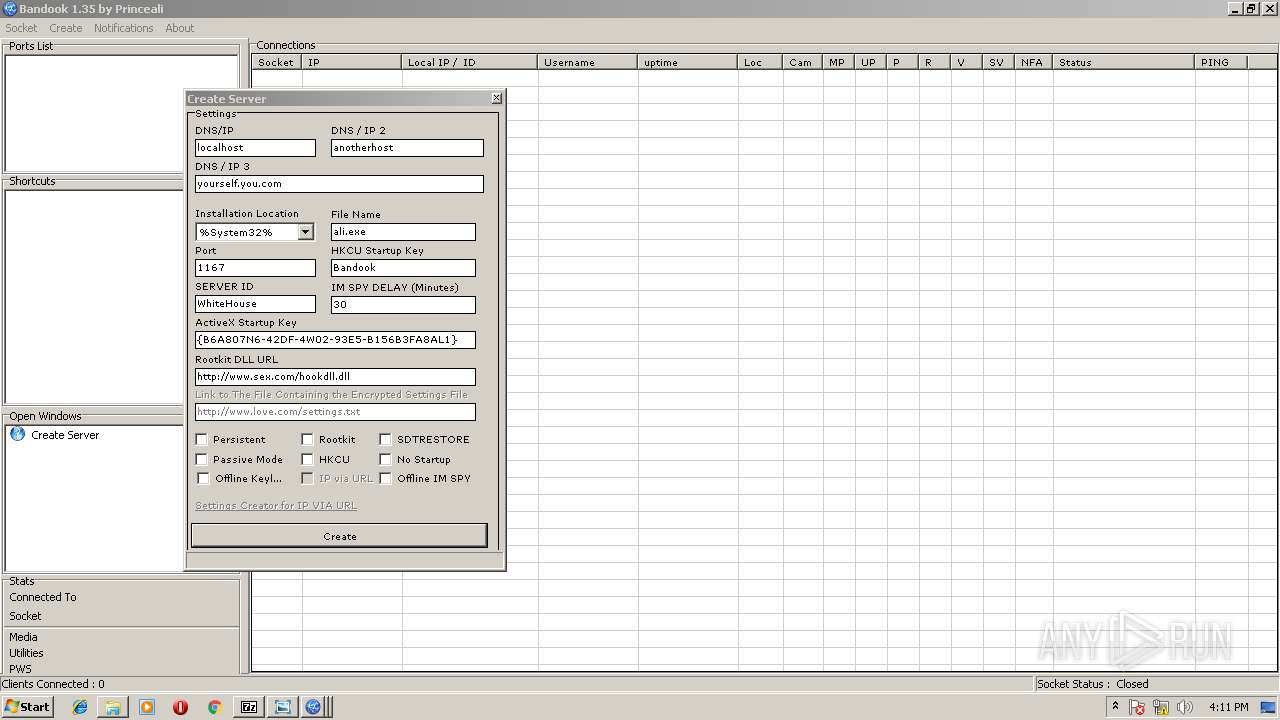Click the Socket column header
The width and height of the screenshot is (1280, 720).
277,62
